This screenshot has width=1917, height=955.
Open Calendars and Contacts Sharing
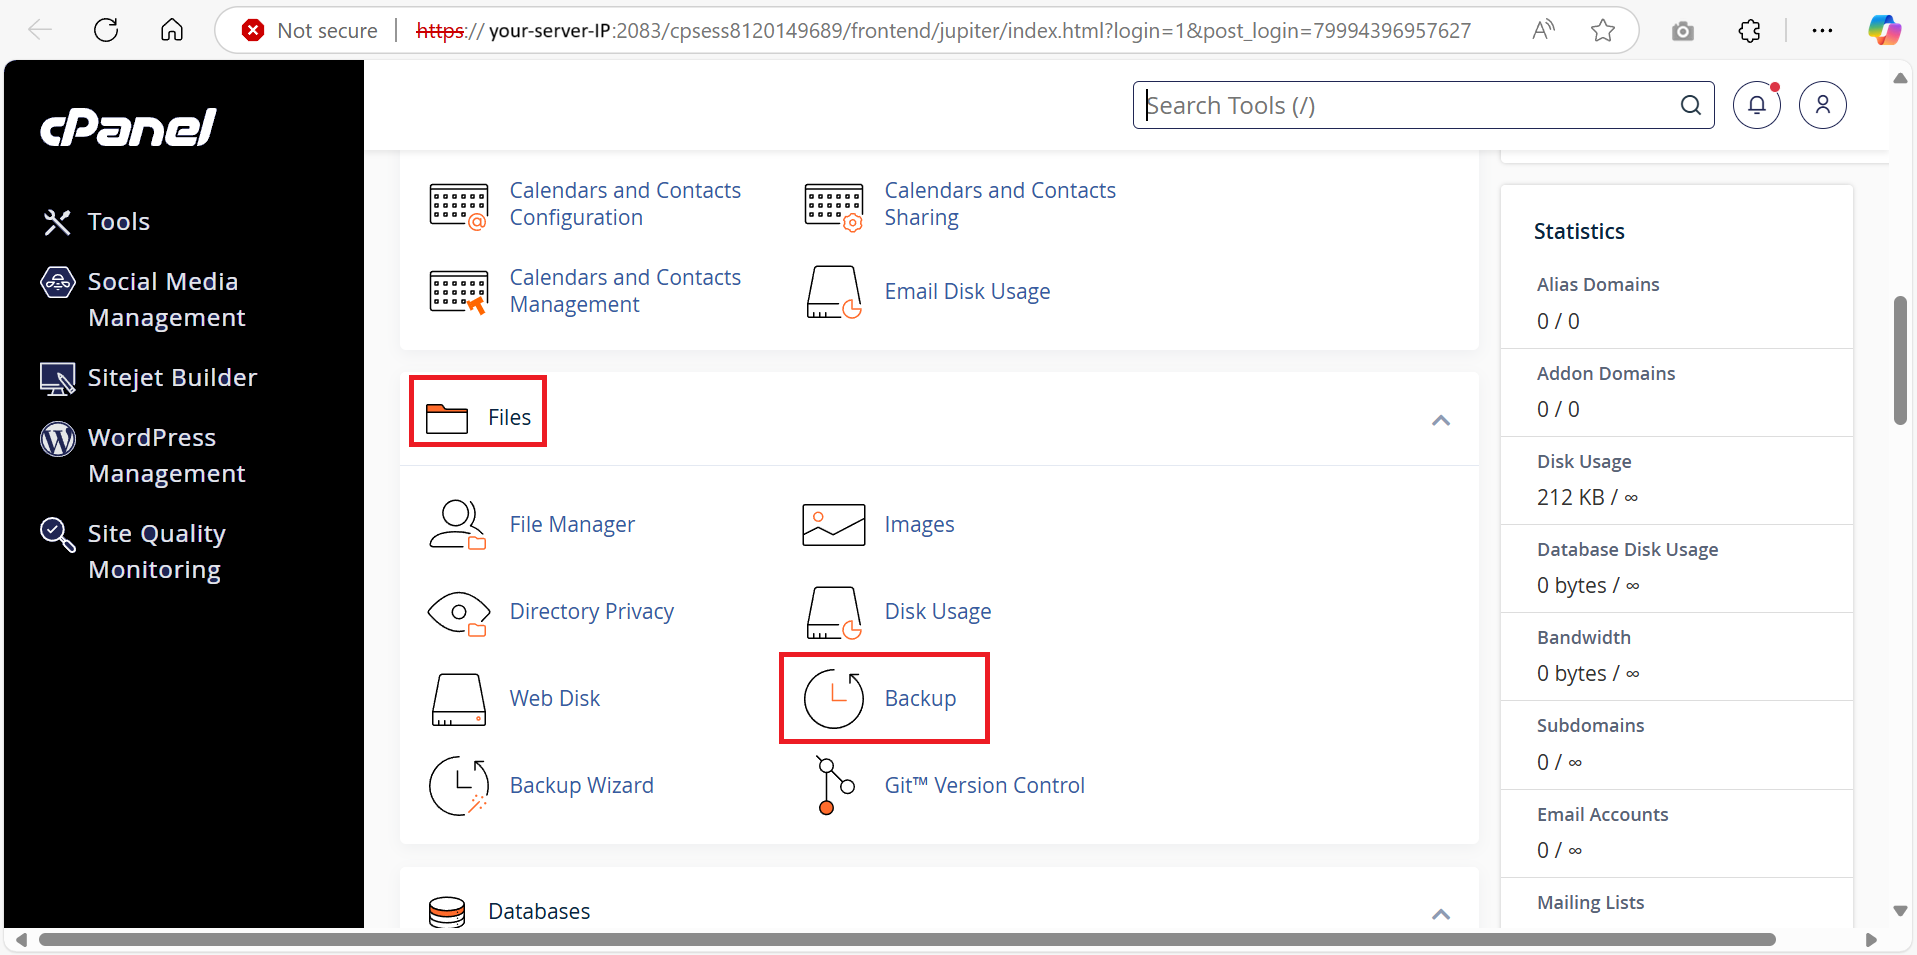[1000, 204]
